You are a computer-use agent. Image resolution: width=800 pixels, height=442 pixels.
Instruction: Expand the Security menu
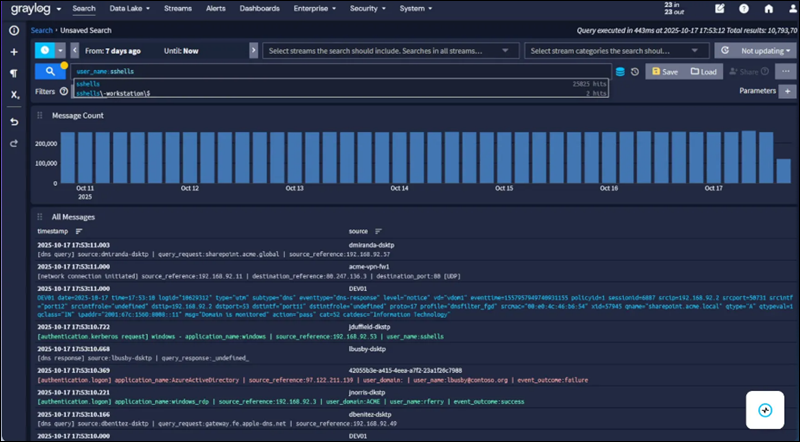click(367, 9)
